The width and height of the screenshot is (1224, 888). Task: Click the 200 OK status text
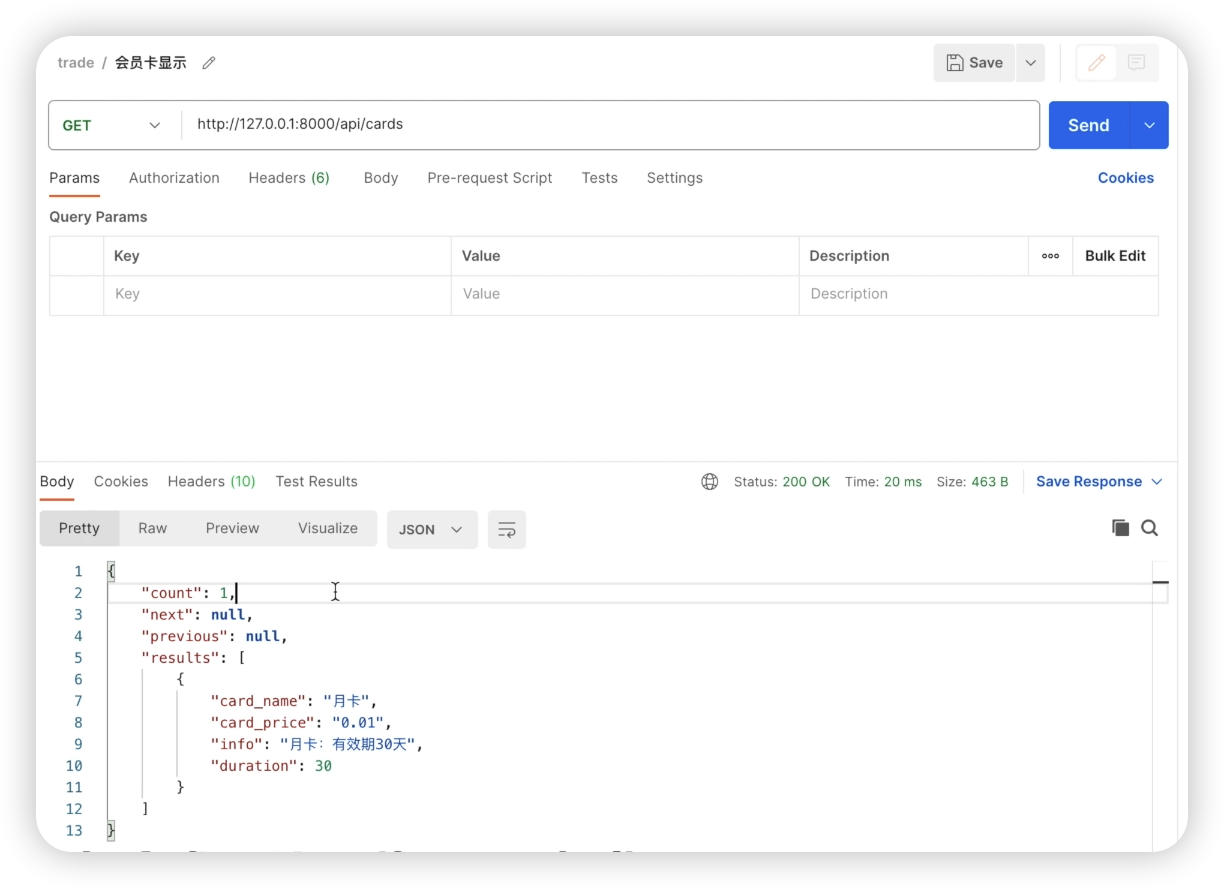[x=806, y=482]
